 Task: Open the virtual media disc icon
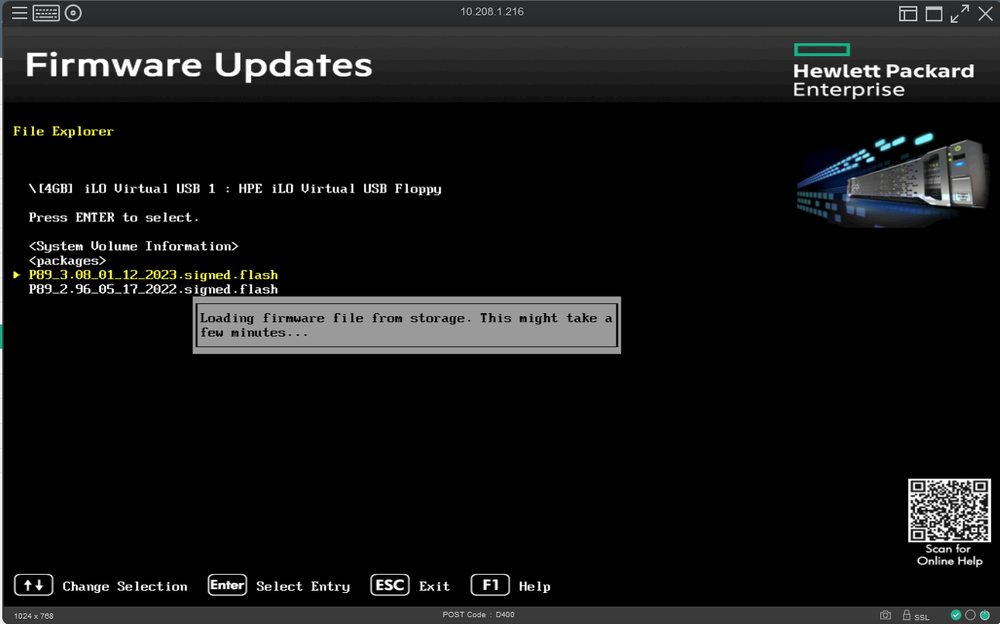pyautogui.click(x=72, y=13)
